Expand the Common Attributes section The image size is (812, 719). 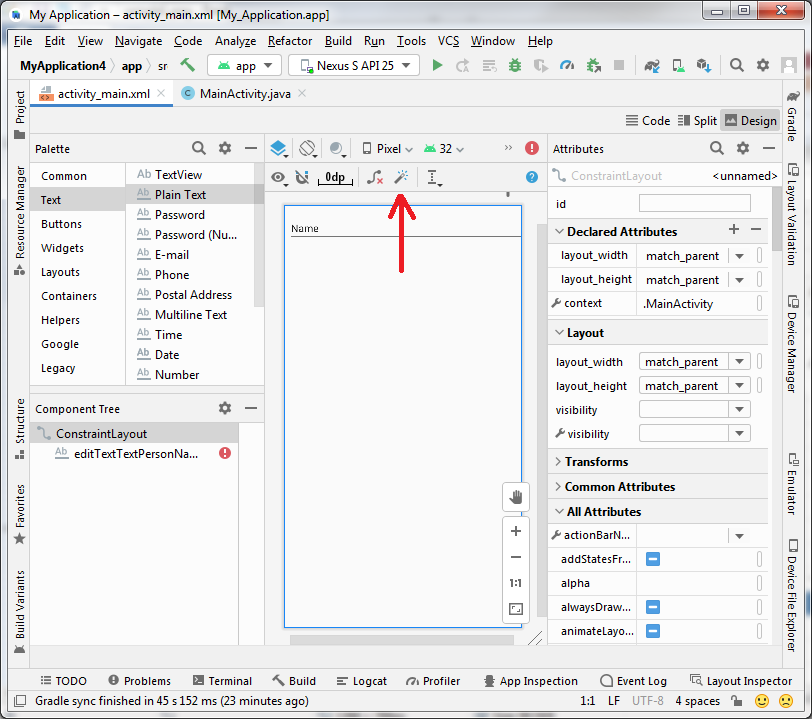(x=558, y=486)
